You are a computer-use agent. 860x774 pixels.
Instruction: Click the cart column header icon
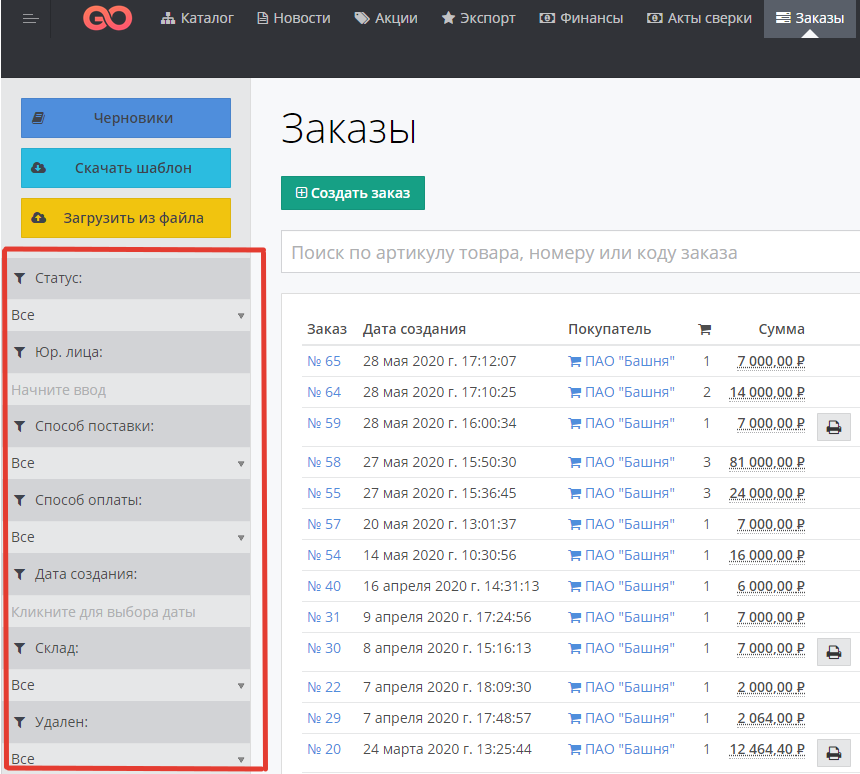coord(704,329)
